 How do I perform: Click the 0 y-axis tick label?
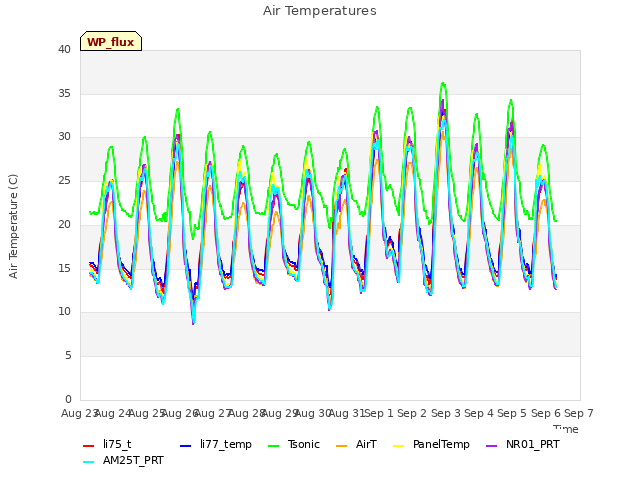pos(68,399)
